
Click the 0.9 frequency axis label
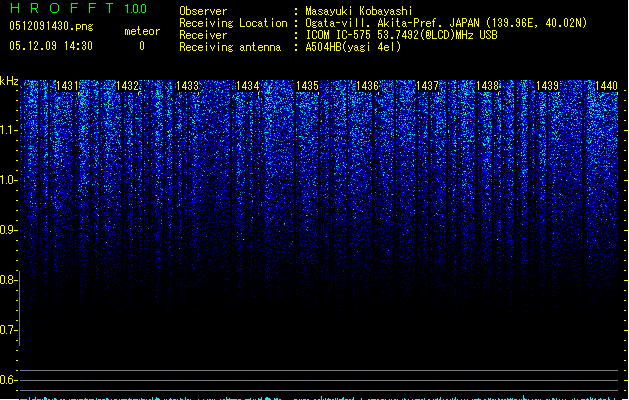[x=8, y=230]
